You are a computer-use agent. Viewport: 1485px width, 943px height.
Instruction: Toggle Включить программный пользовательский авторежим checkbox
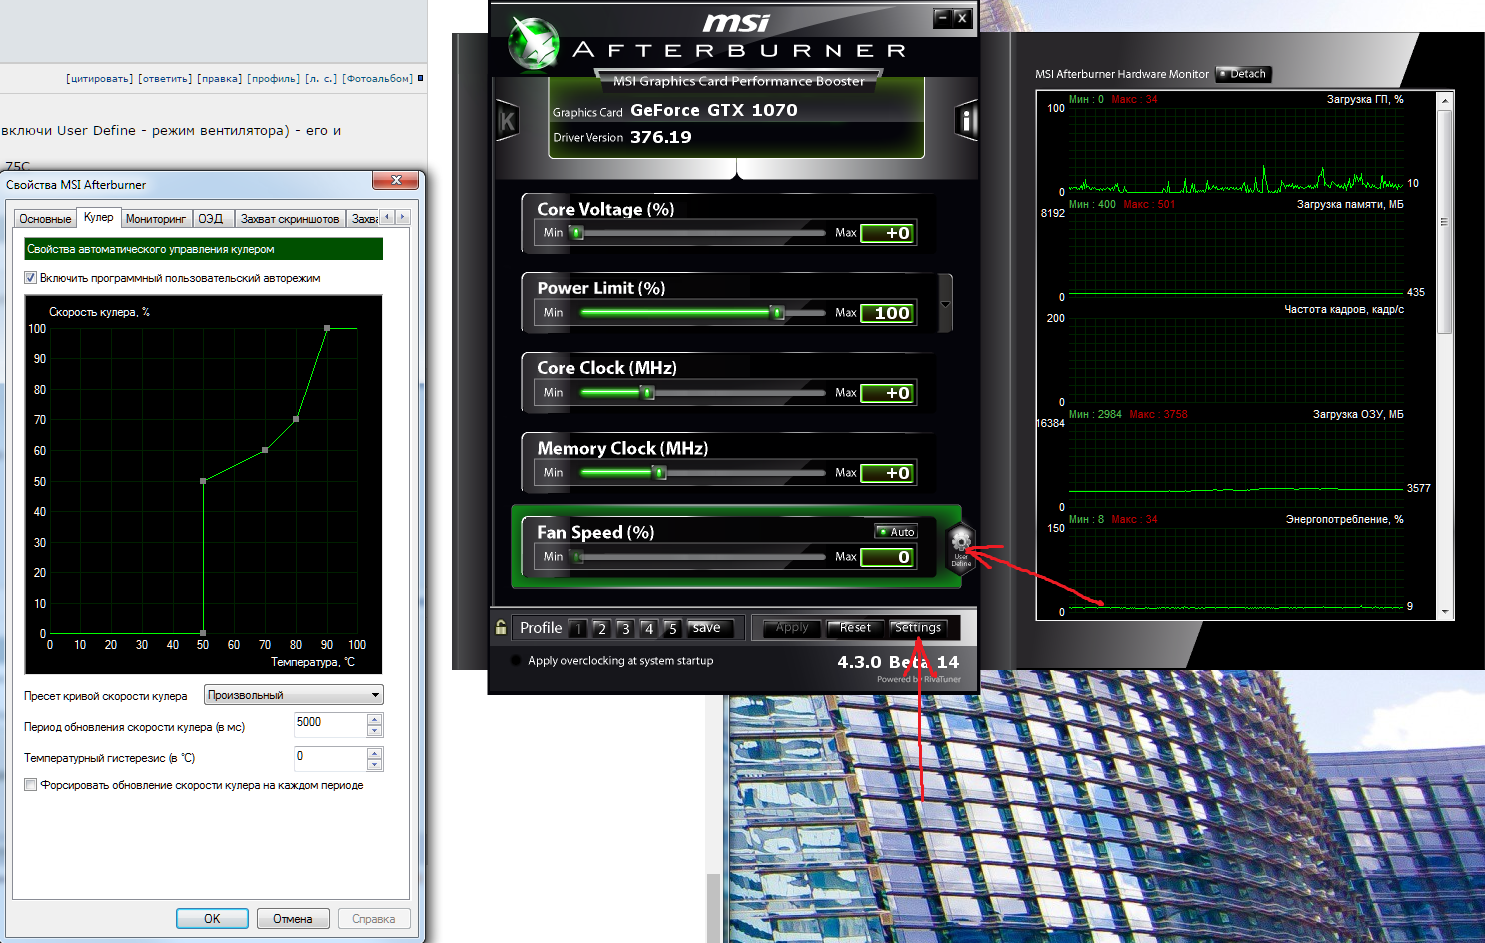pyautogui.click(x=31, y=278)
